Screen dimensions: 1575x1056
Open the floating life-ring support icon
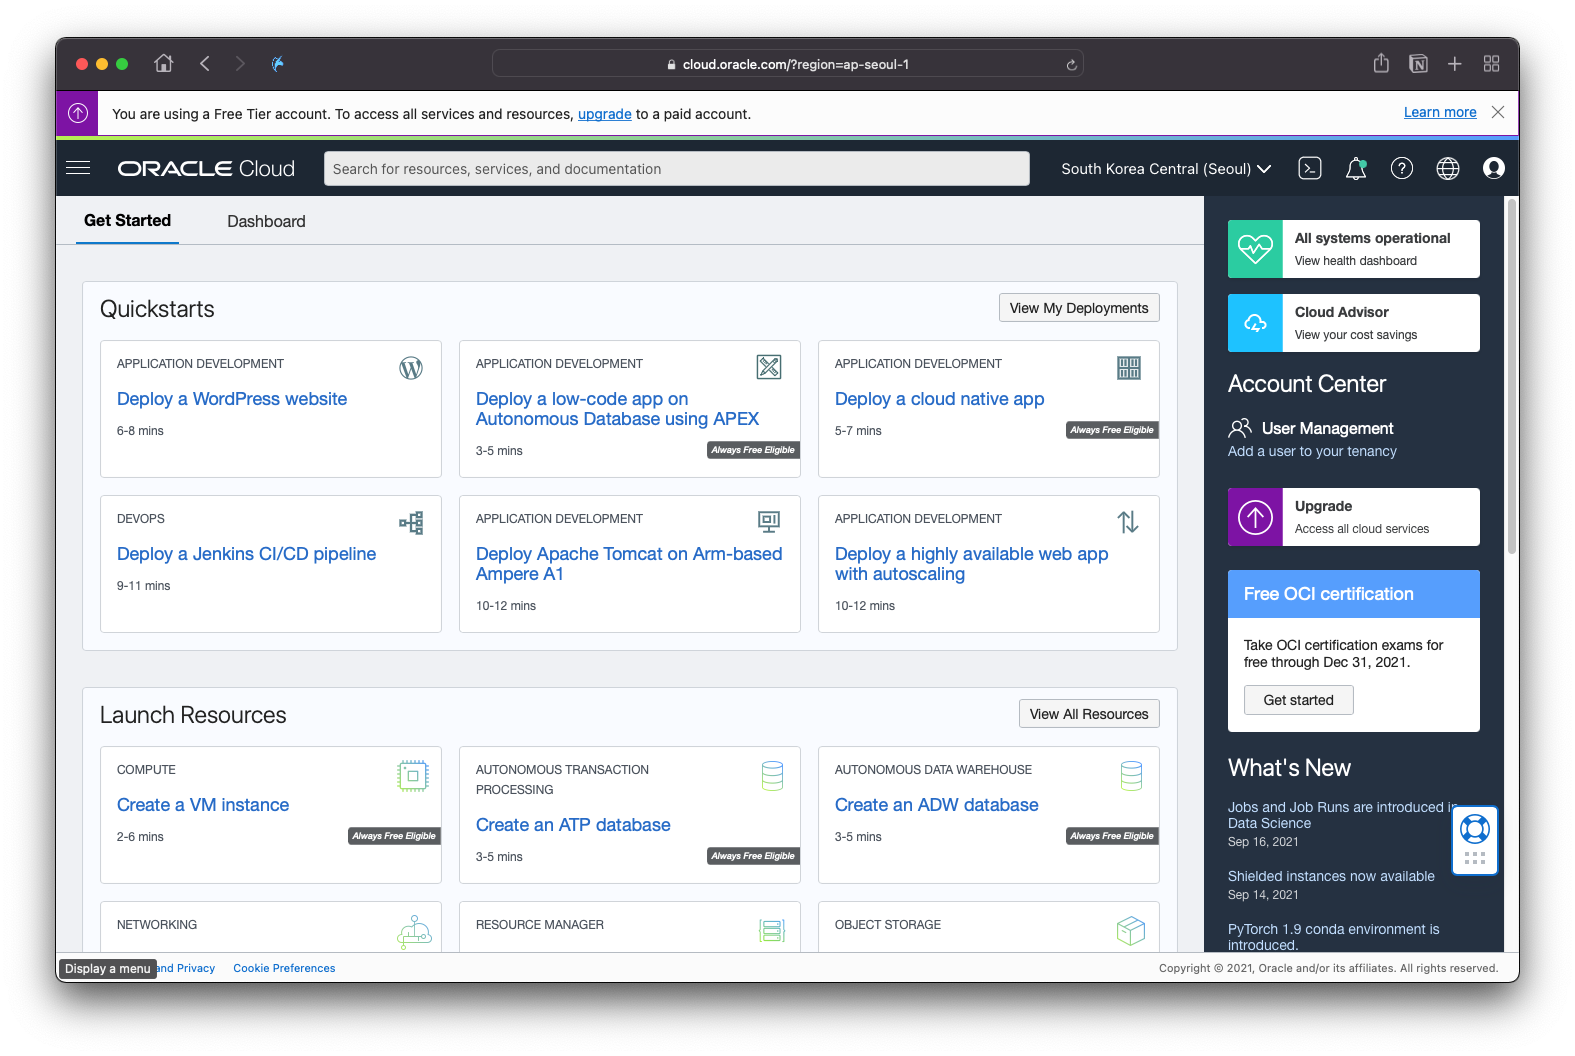[x=1475, y=829]
